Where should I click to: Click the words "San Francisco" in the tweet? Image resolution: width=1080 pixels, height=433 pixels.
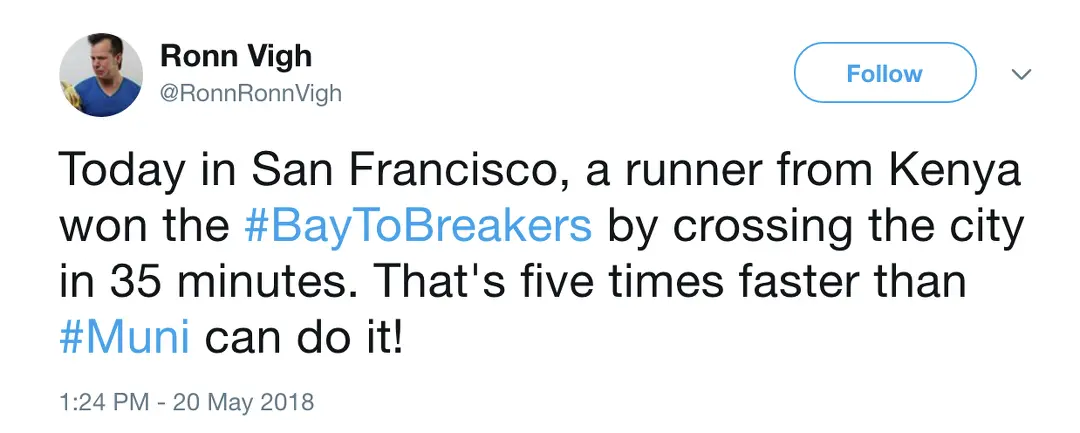pyautogui.click(x=380, y=171)
